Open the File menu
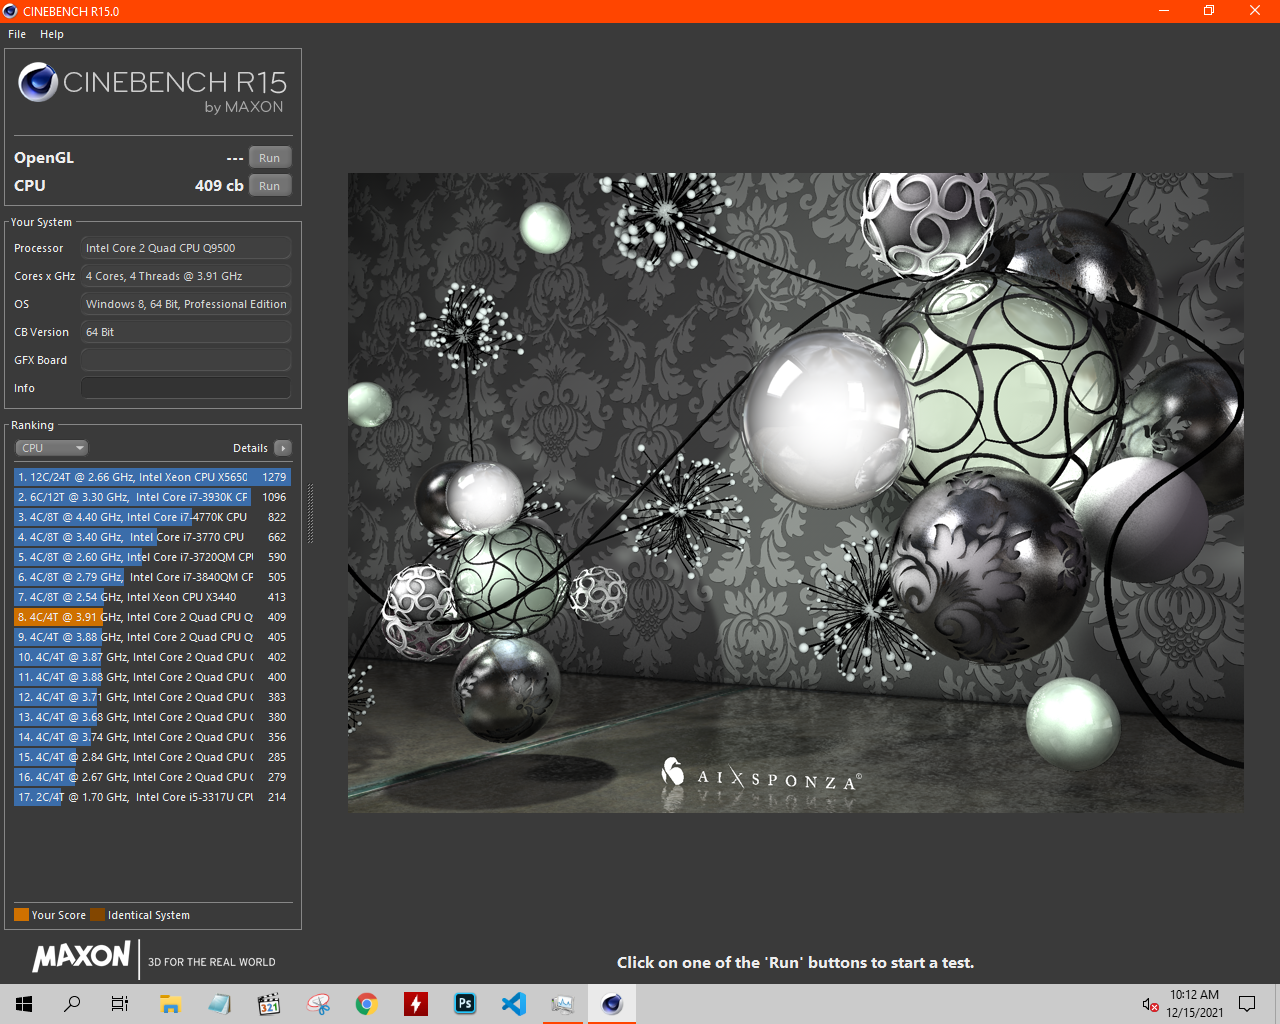The width and height of the screenshot is (1280, 1024). pos(17,34)
